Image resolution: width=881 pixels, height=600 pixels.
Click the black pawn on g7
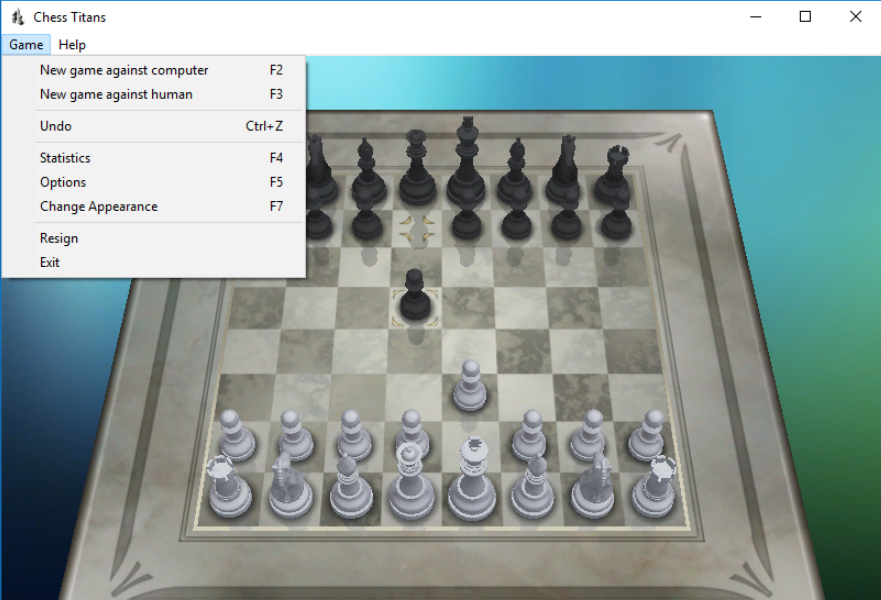pyautogui.click(x=566, y=216)
